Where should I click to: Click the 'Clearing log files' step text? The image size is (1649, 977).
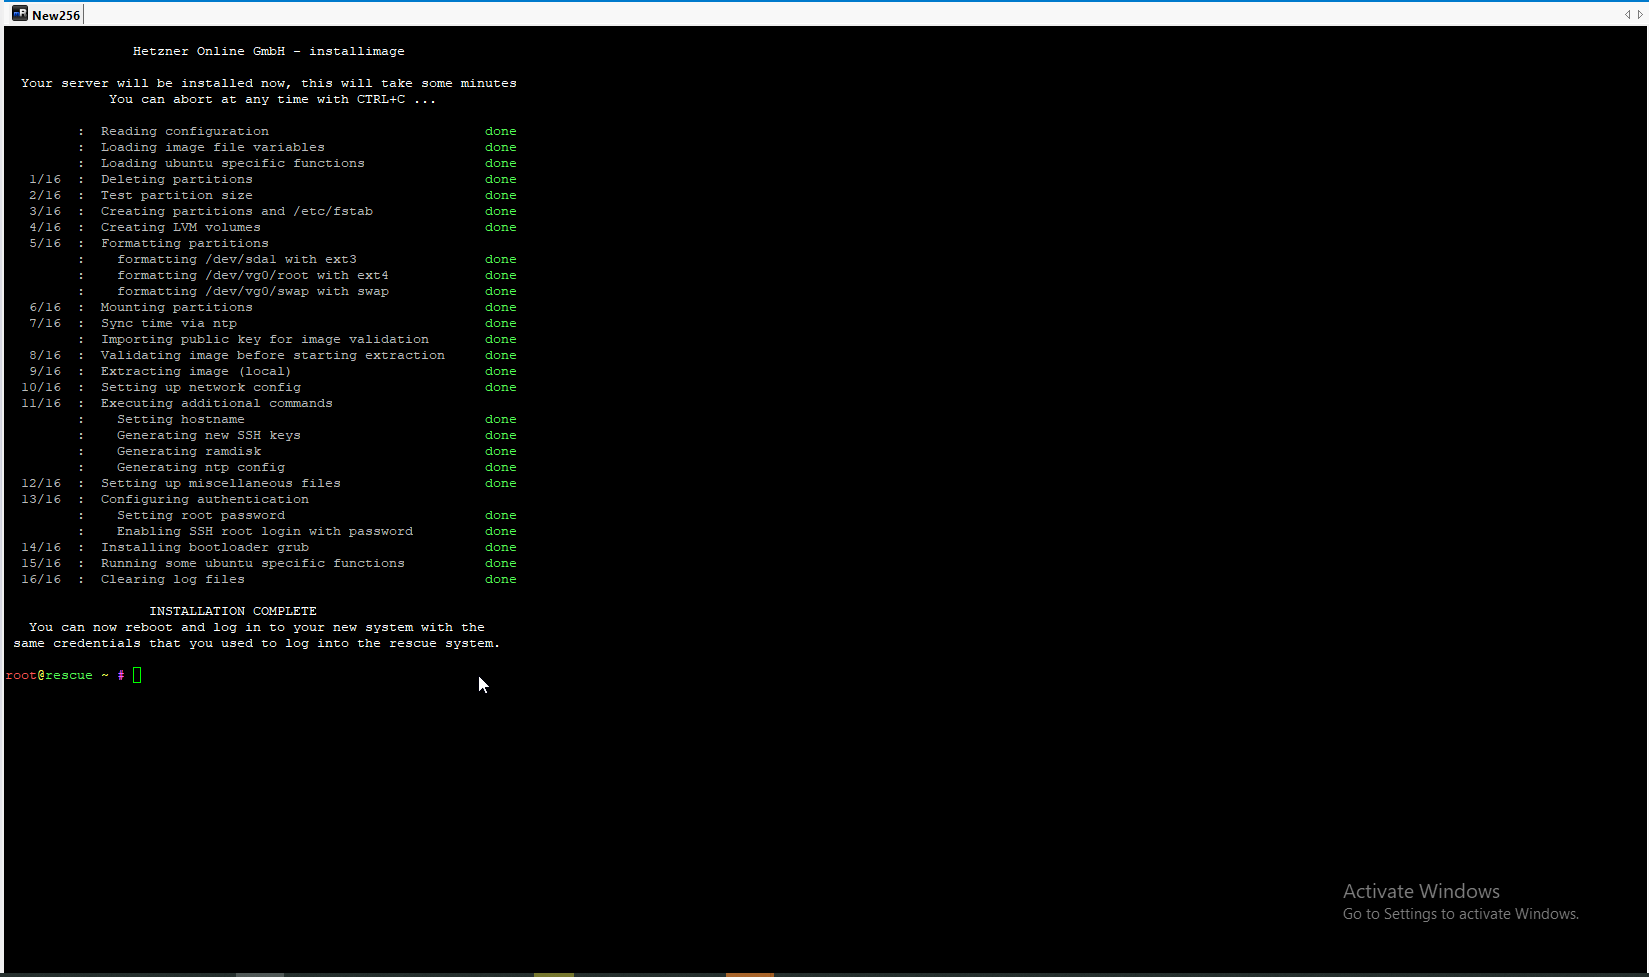click(173, 579)
